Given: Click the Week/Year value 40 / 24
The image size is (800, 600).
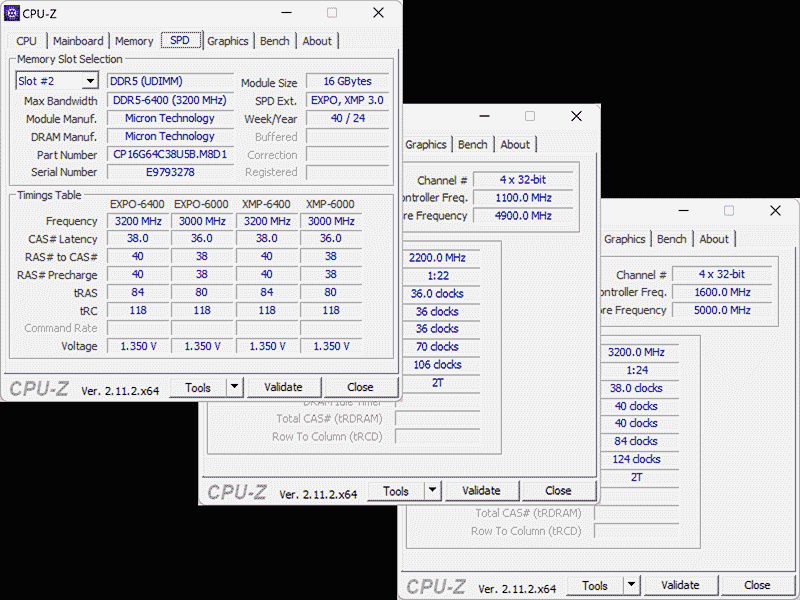Looking at the screenshot, I should pyautogui.click(x=347, y=118).
